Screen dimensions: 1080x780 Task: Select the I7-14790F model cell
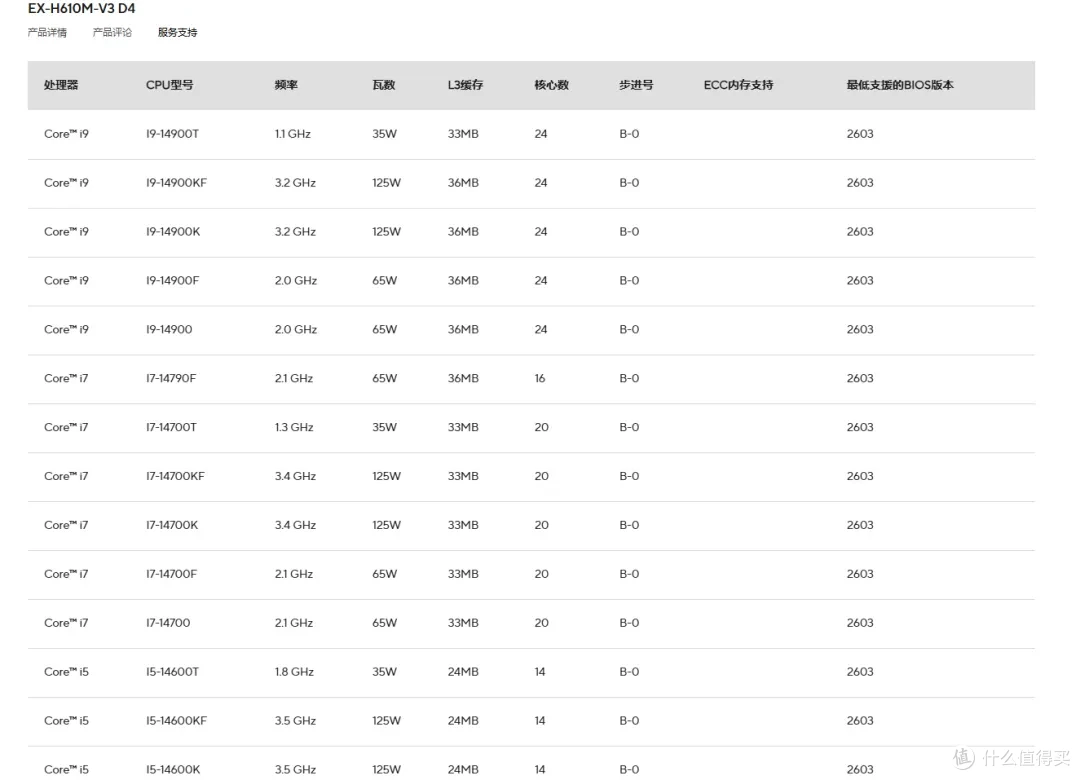pyautogui.click(x=171, y=378)
